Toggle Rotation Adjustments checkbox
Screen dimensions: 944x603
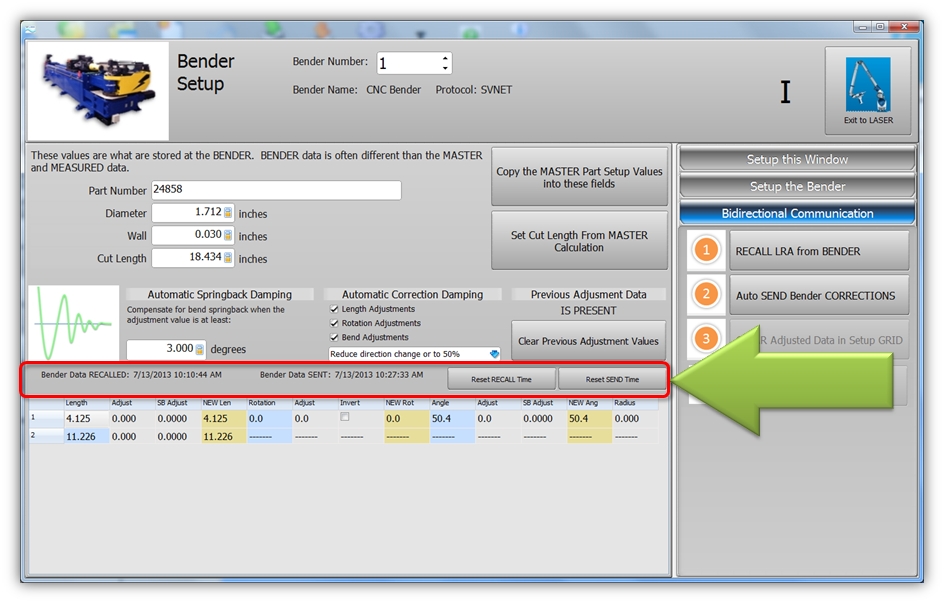(x=334, y=324)
